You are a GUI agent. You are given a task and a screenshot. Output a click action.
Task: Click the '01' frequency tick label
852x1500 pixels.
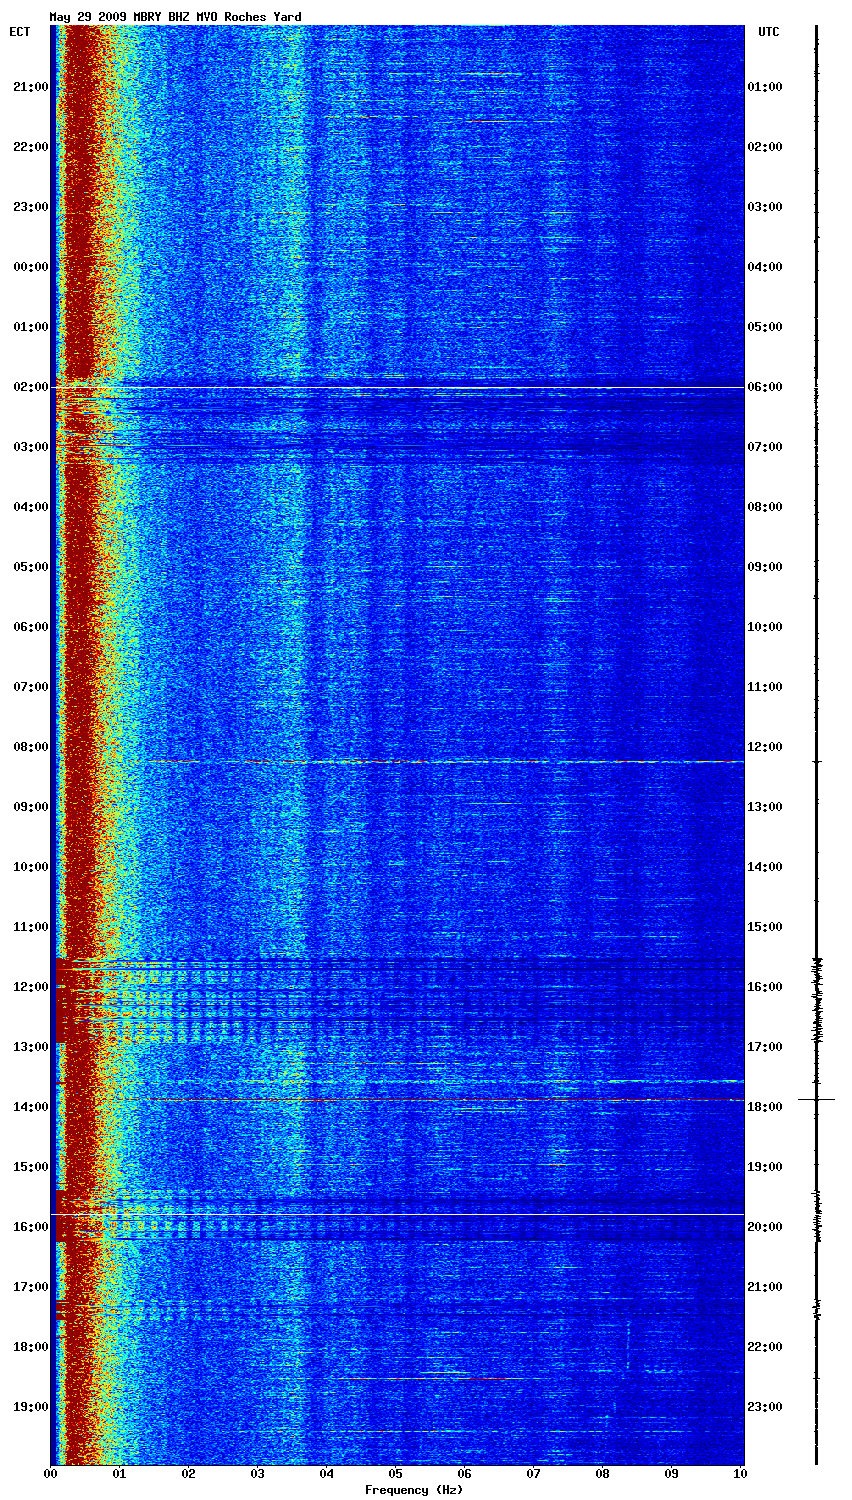[x=120, y=1474]
